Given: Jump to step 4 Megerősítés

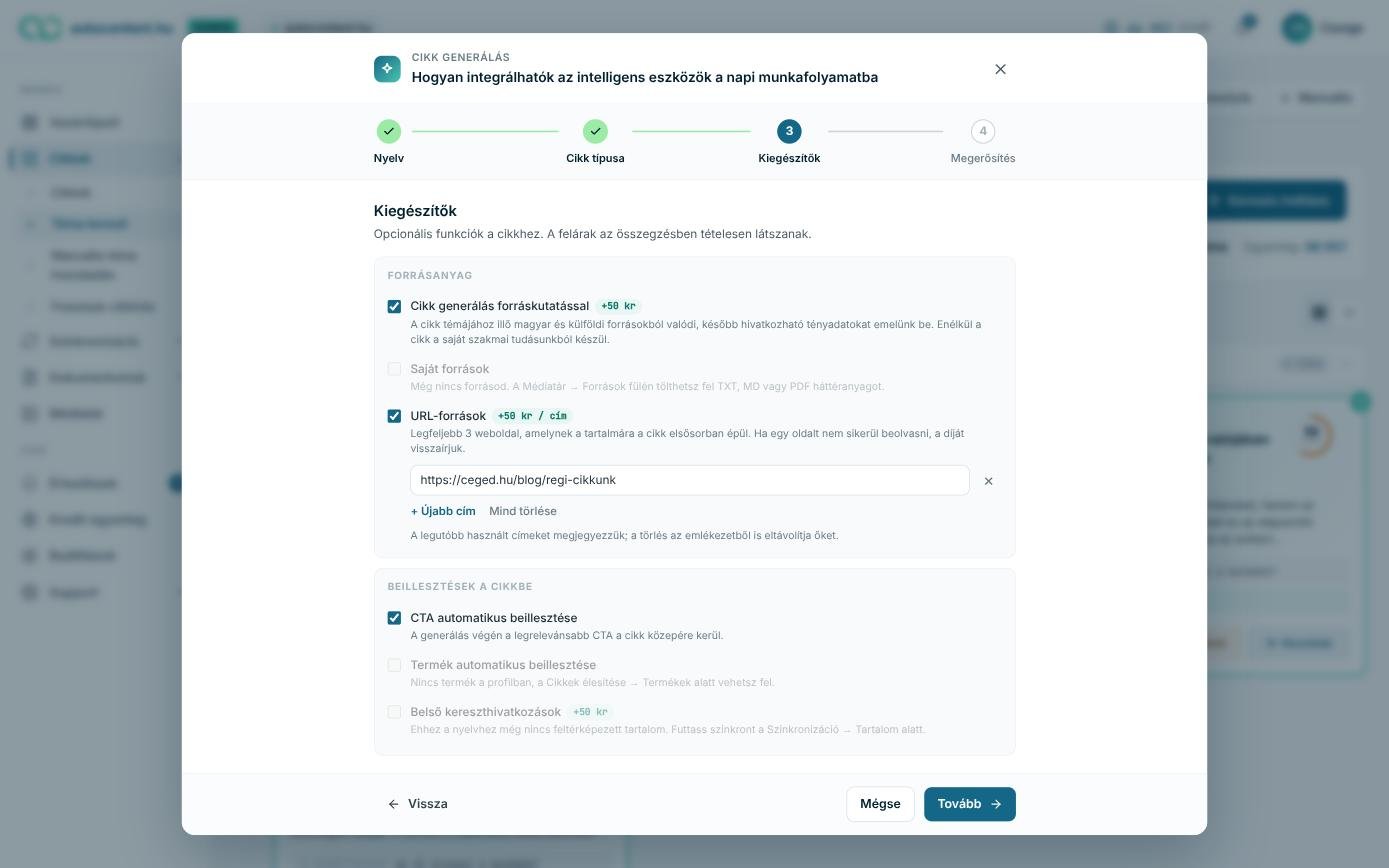Looking at the screenshot, I should (983, 131).
